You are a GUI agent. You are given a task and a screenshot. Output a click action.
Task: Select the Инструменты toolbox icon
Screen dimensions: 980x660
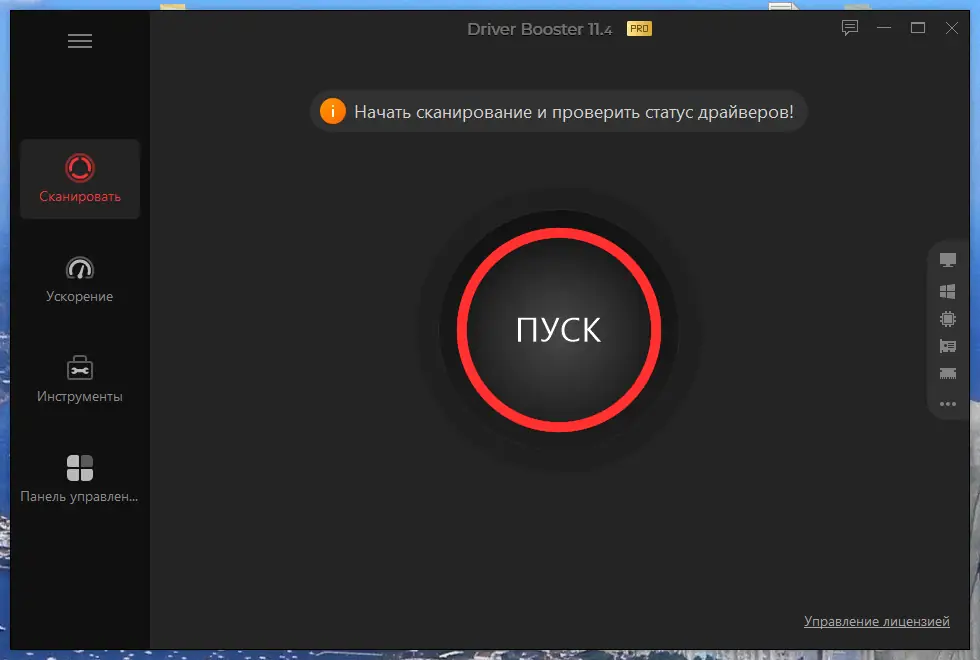[x=79, y=364]
